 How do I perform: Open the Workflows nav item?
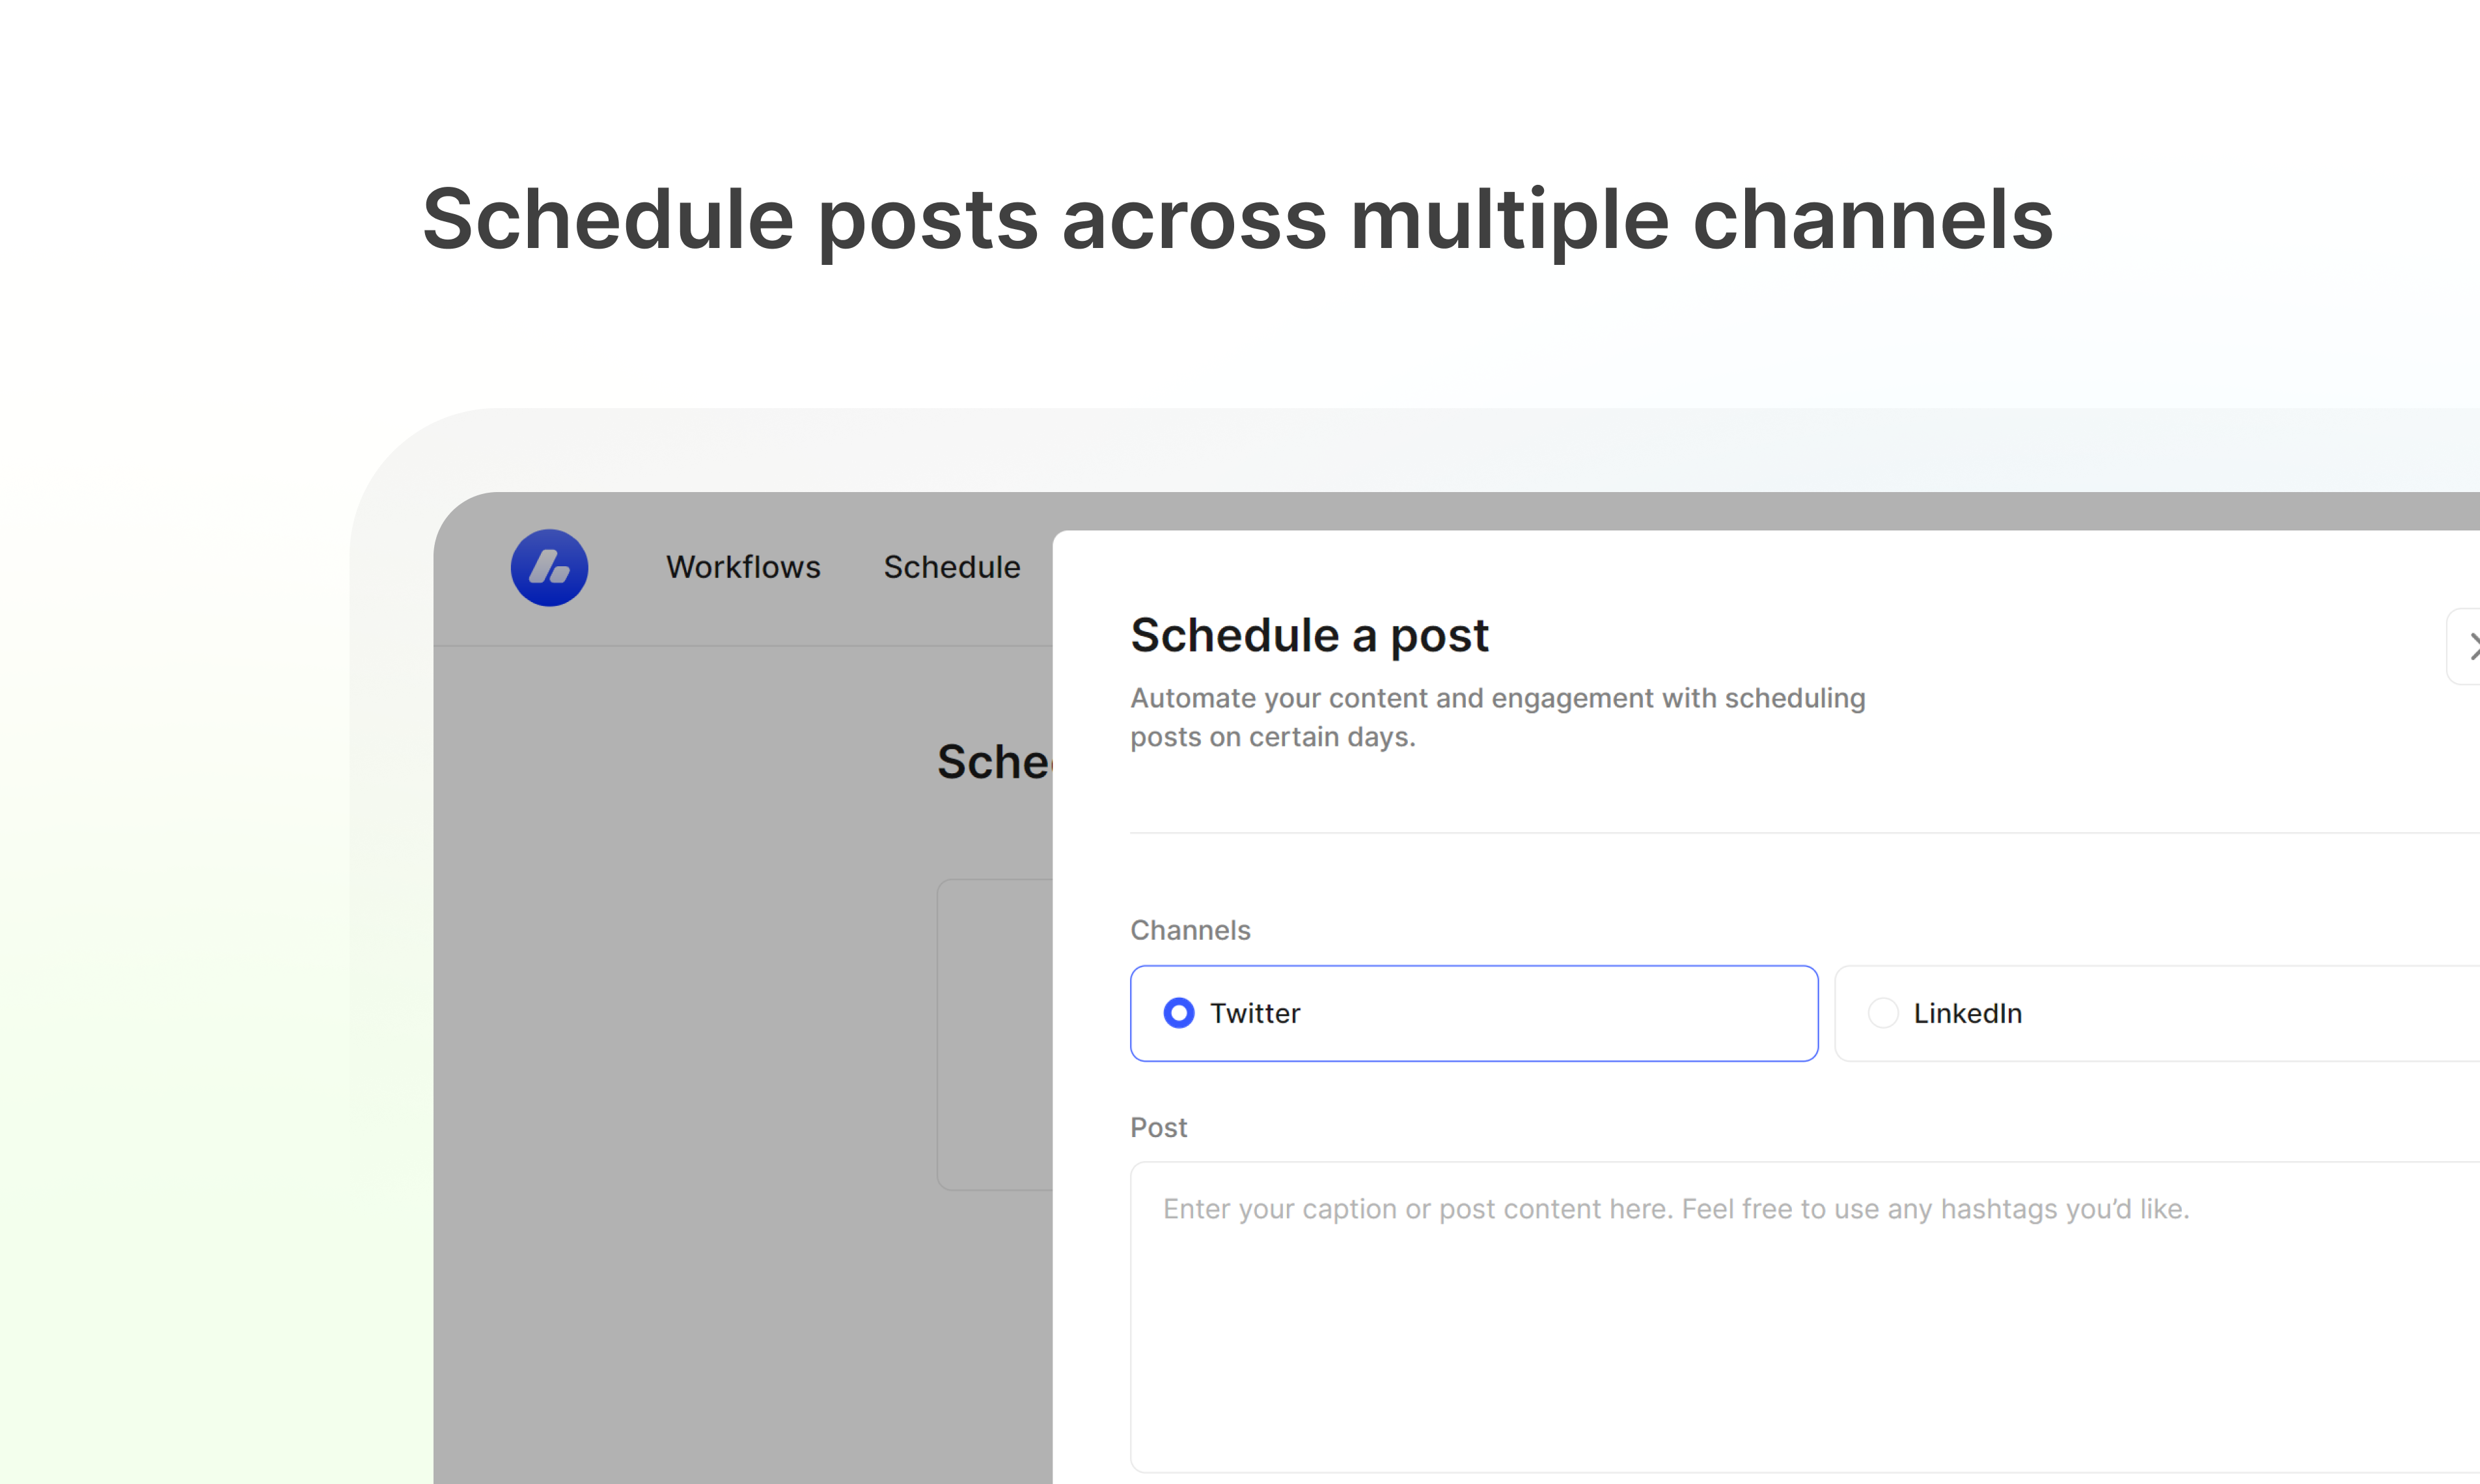click(743, 567)
